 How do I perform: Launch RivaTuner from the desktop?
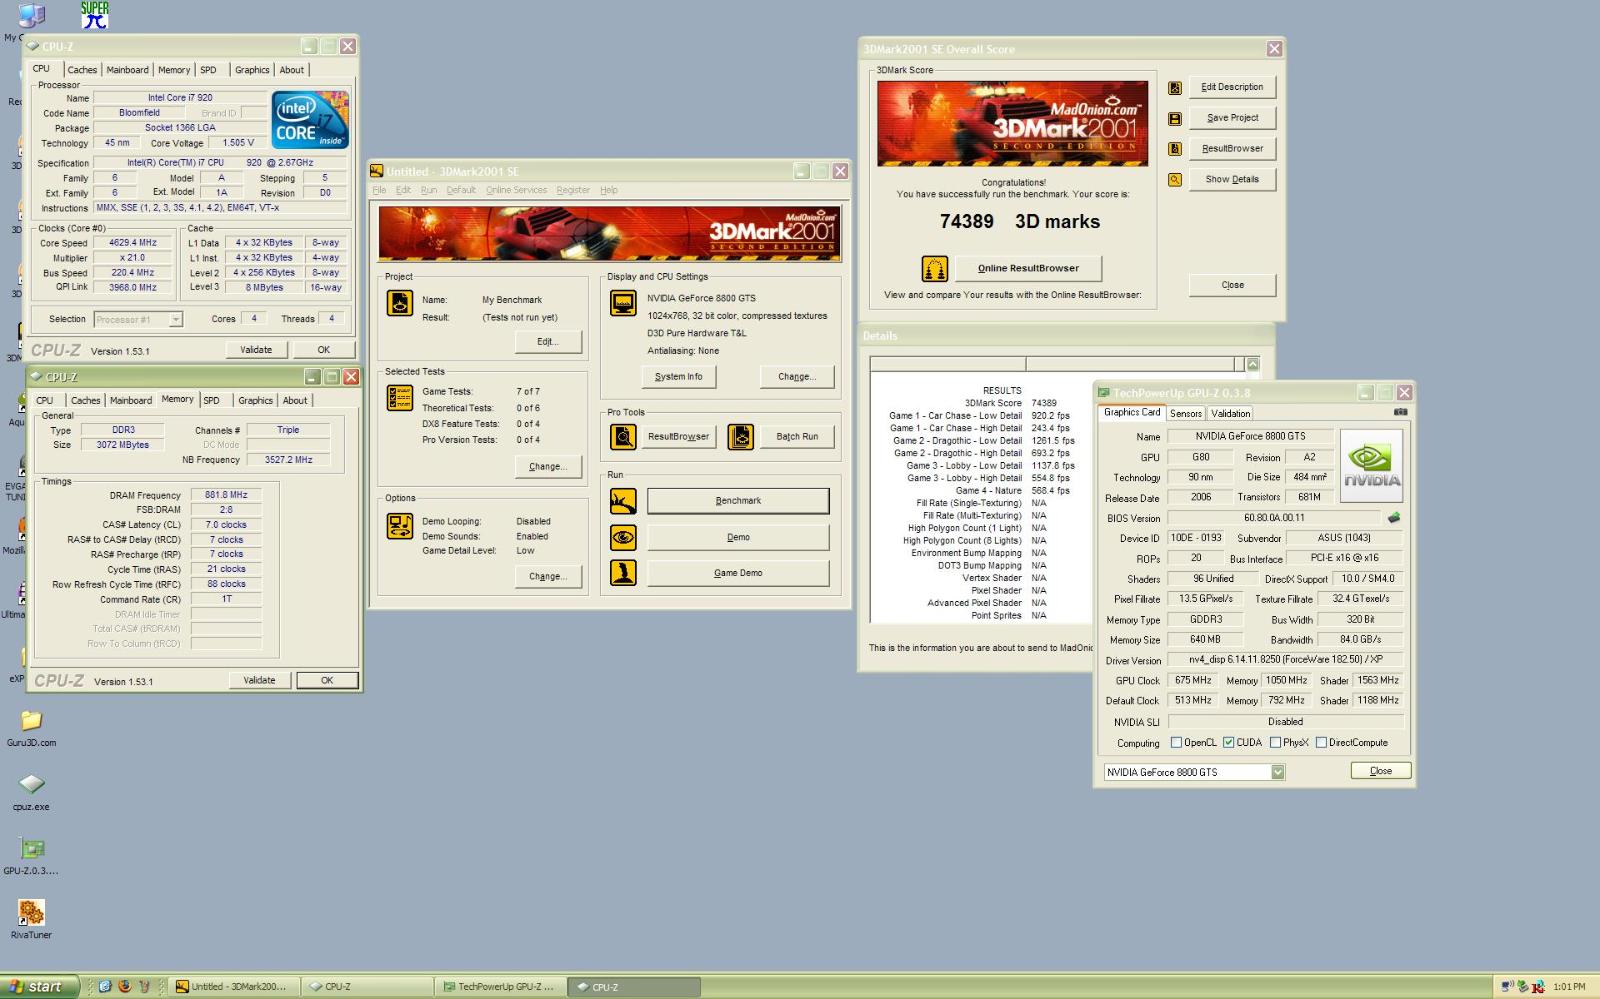[x=32, y=912]
